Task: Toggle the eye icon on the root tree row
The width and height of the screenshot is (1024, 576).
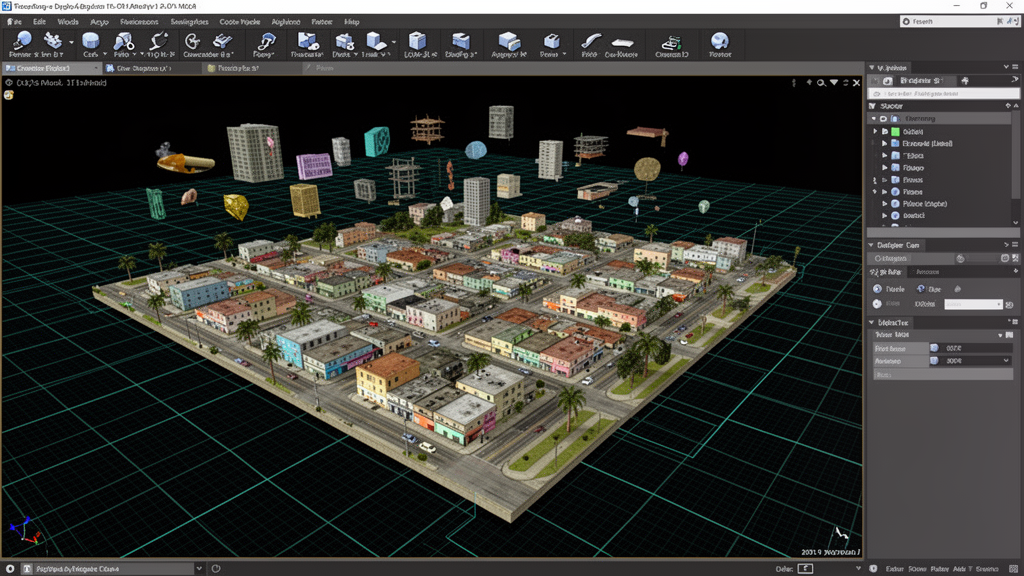Action: tap(883, 119)
